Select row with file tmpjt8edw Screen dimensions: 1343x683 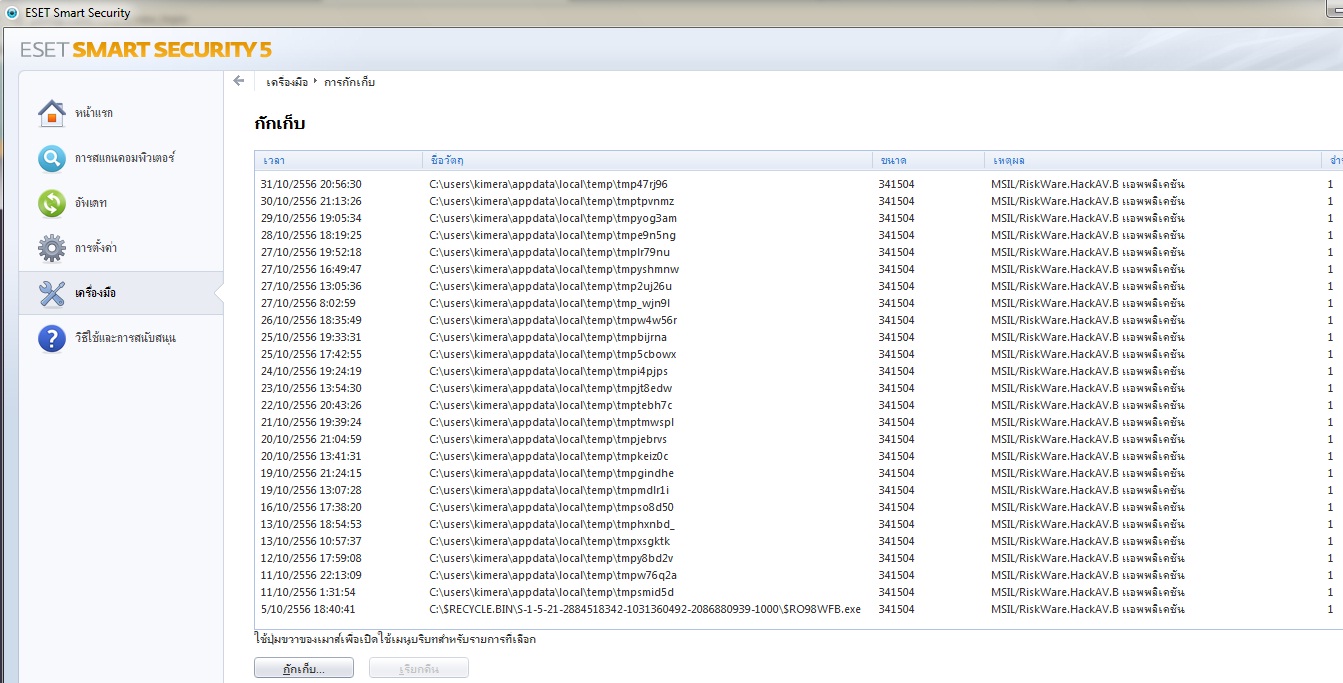tap(798, 388)
